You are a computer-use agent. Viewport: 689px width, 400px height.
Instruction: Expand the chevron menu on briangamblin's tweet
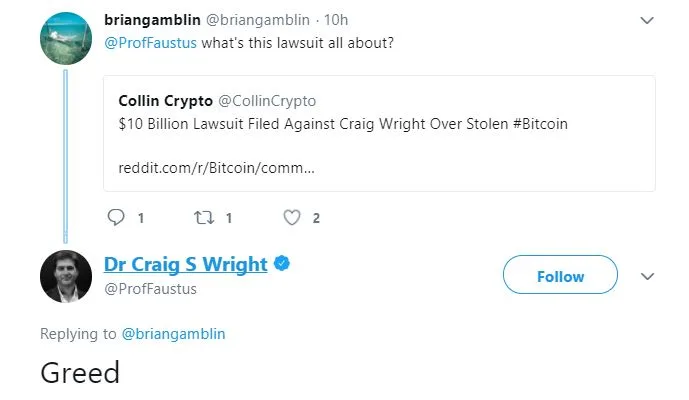647,21
